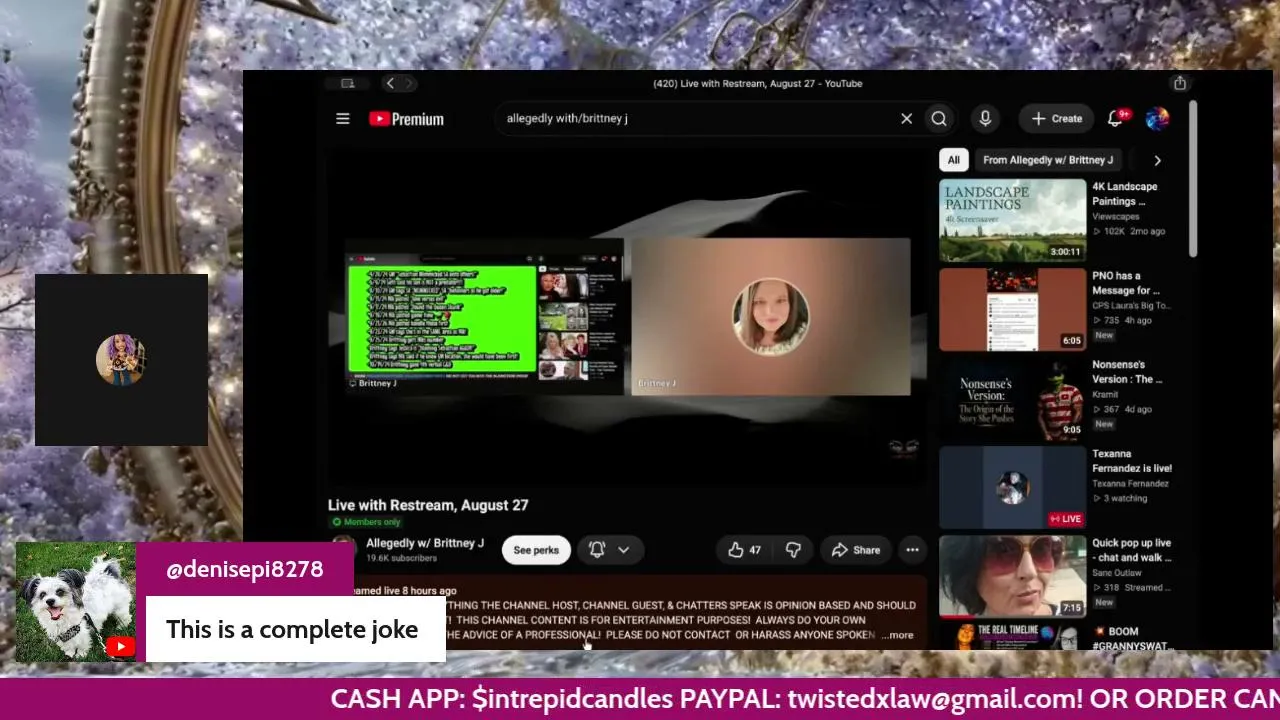
Task: Open the three-dot more actions menu
Action: coord(912,550)
